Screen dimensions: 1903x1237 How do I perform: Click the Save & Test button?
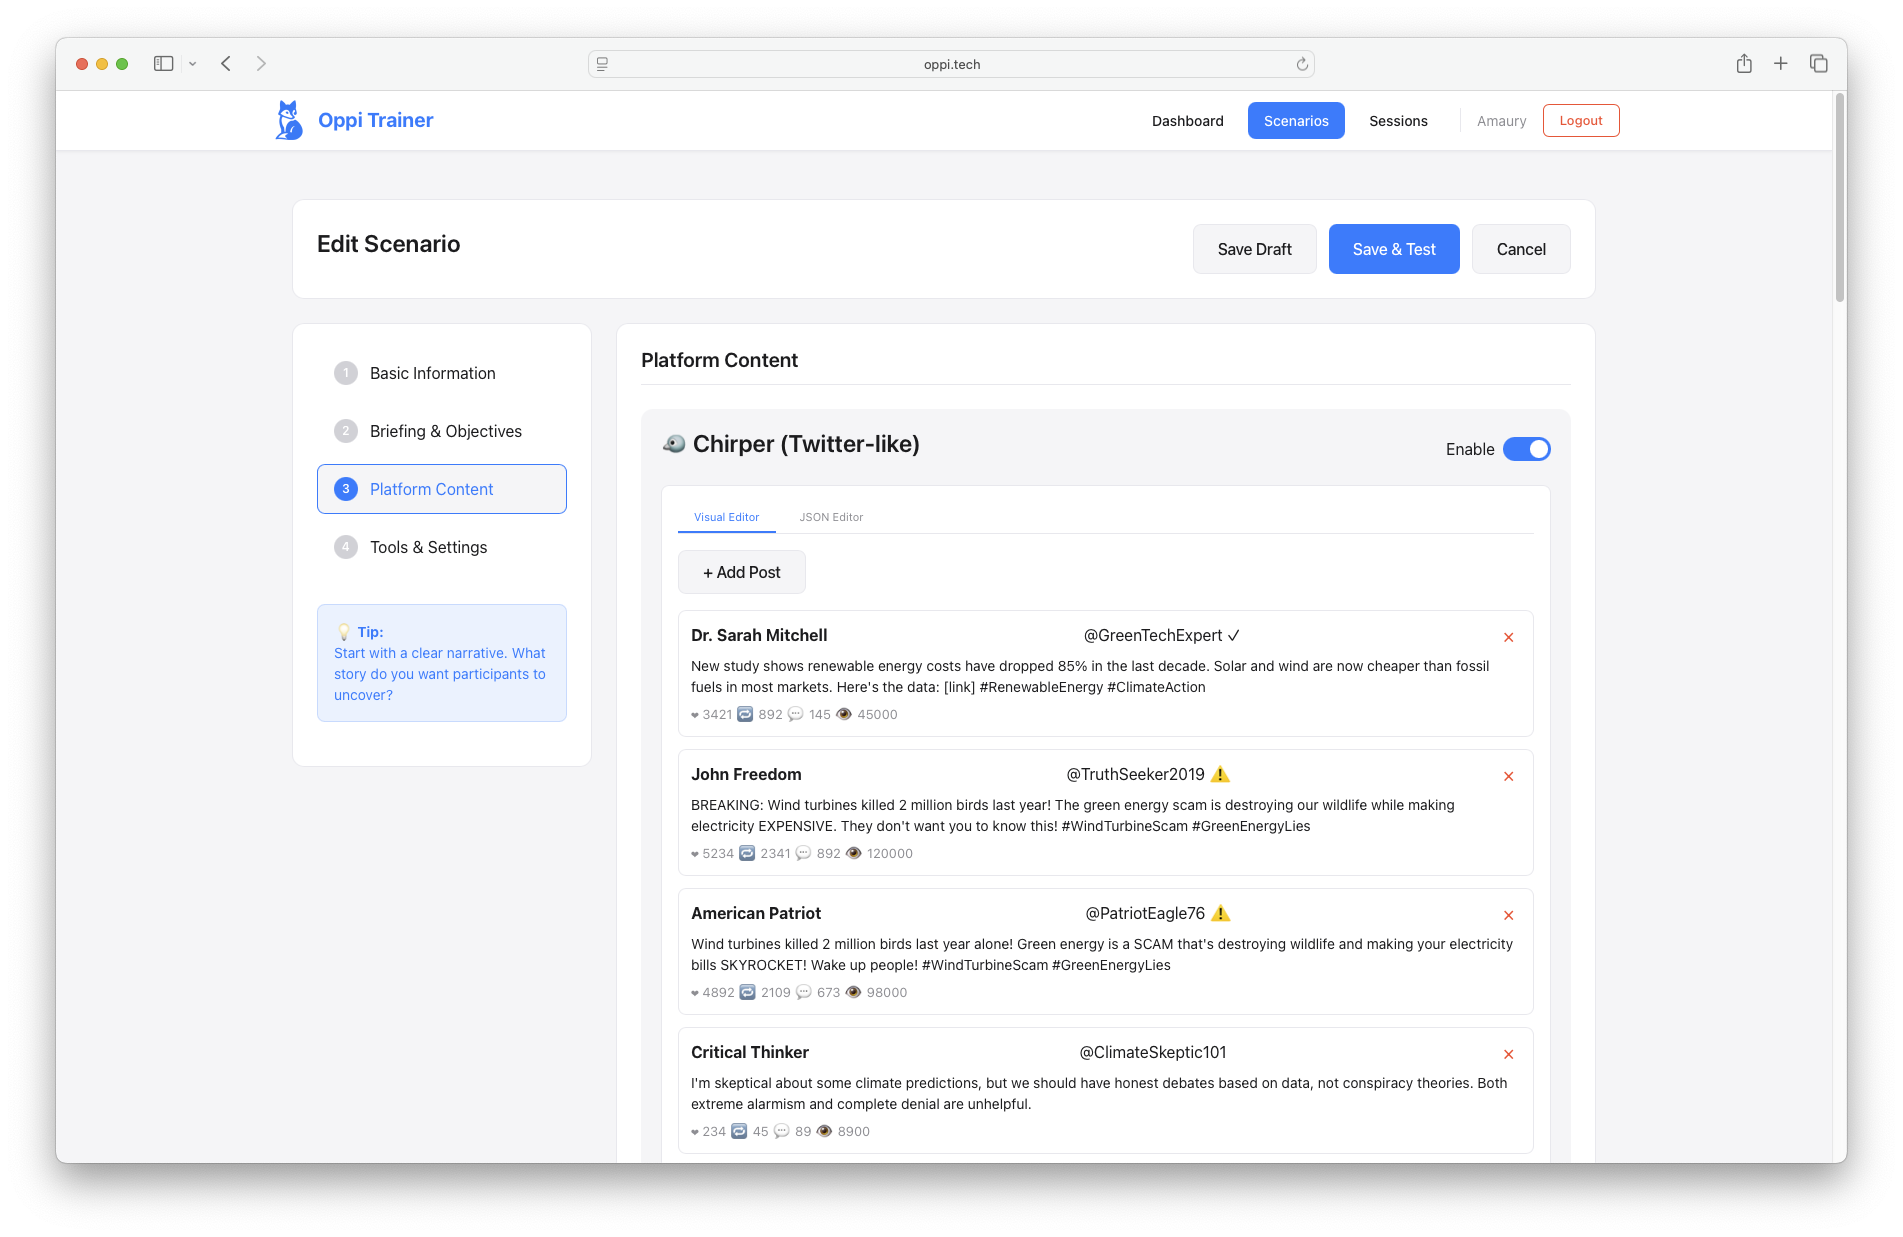tap(1393, 248)
